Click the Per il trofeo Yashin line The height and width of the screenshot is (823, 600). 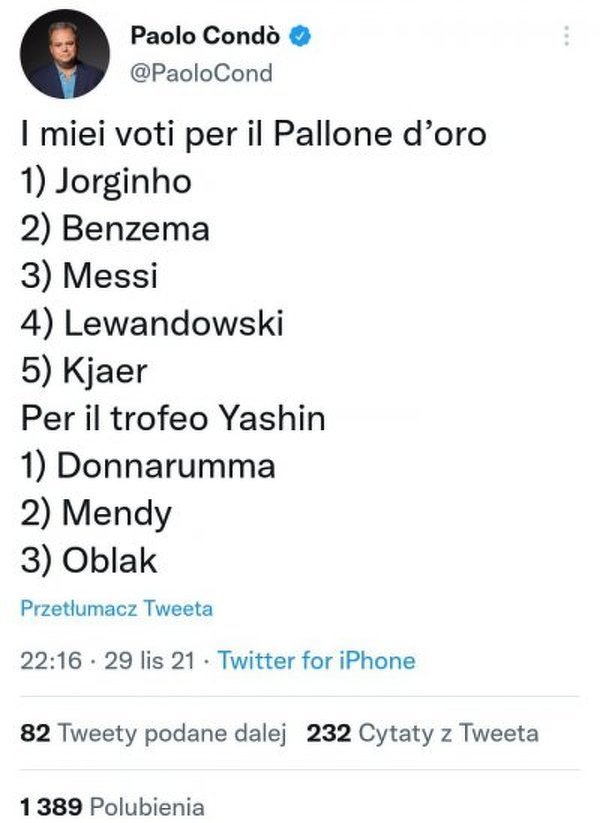coord(173,418)
